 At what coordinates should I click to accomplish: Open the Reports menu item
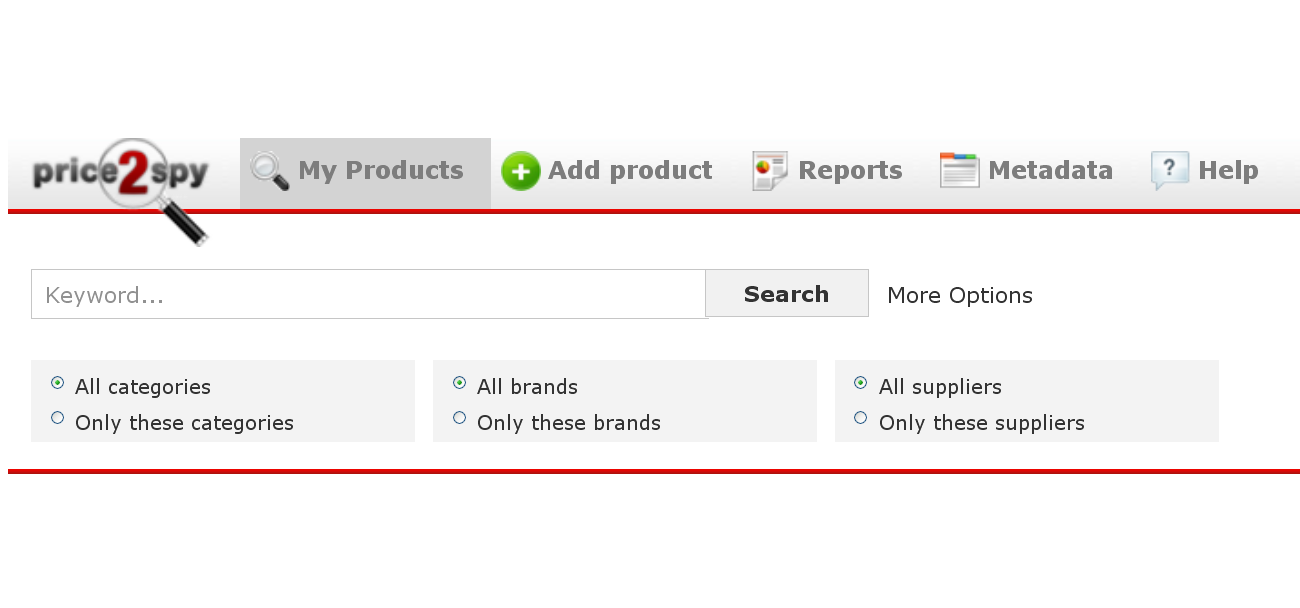point(827,171)
